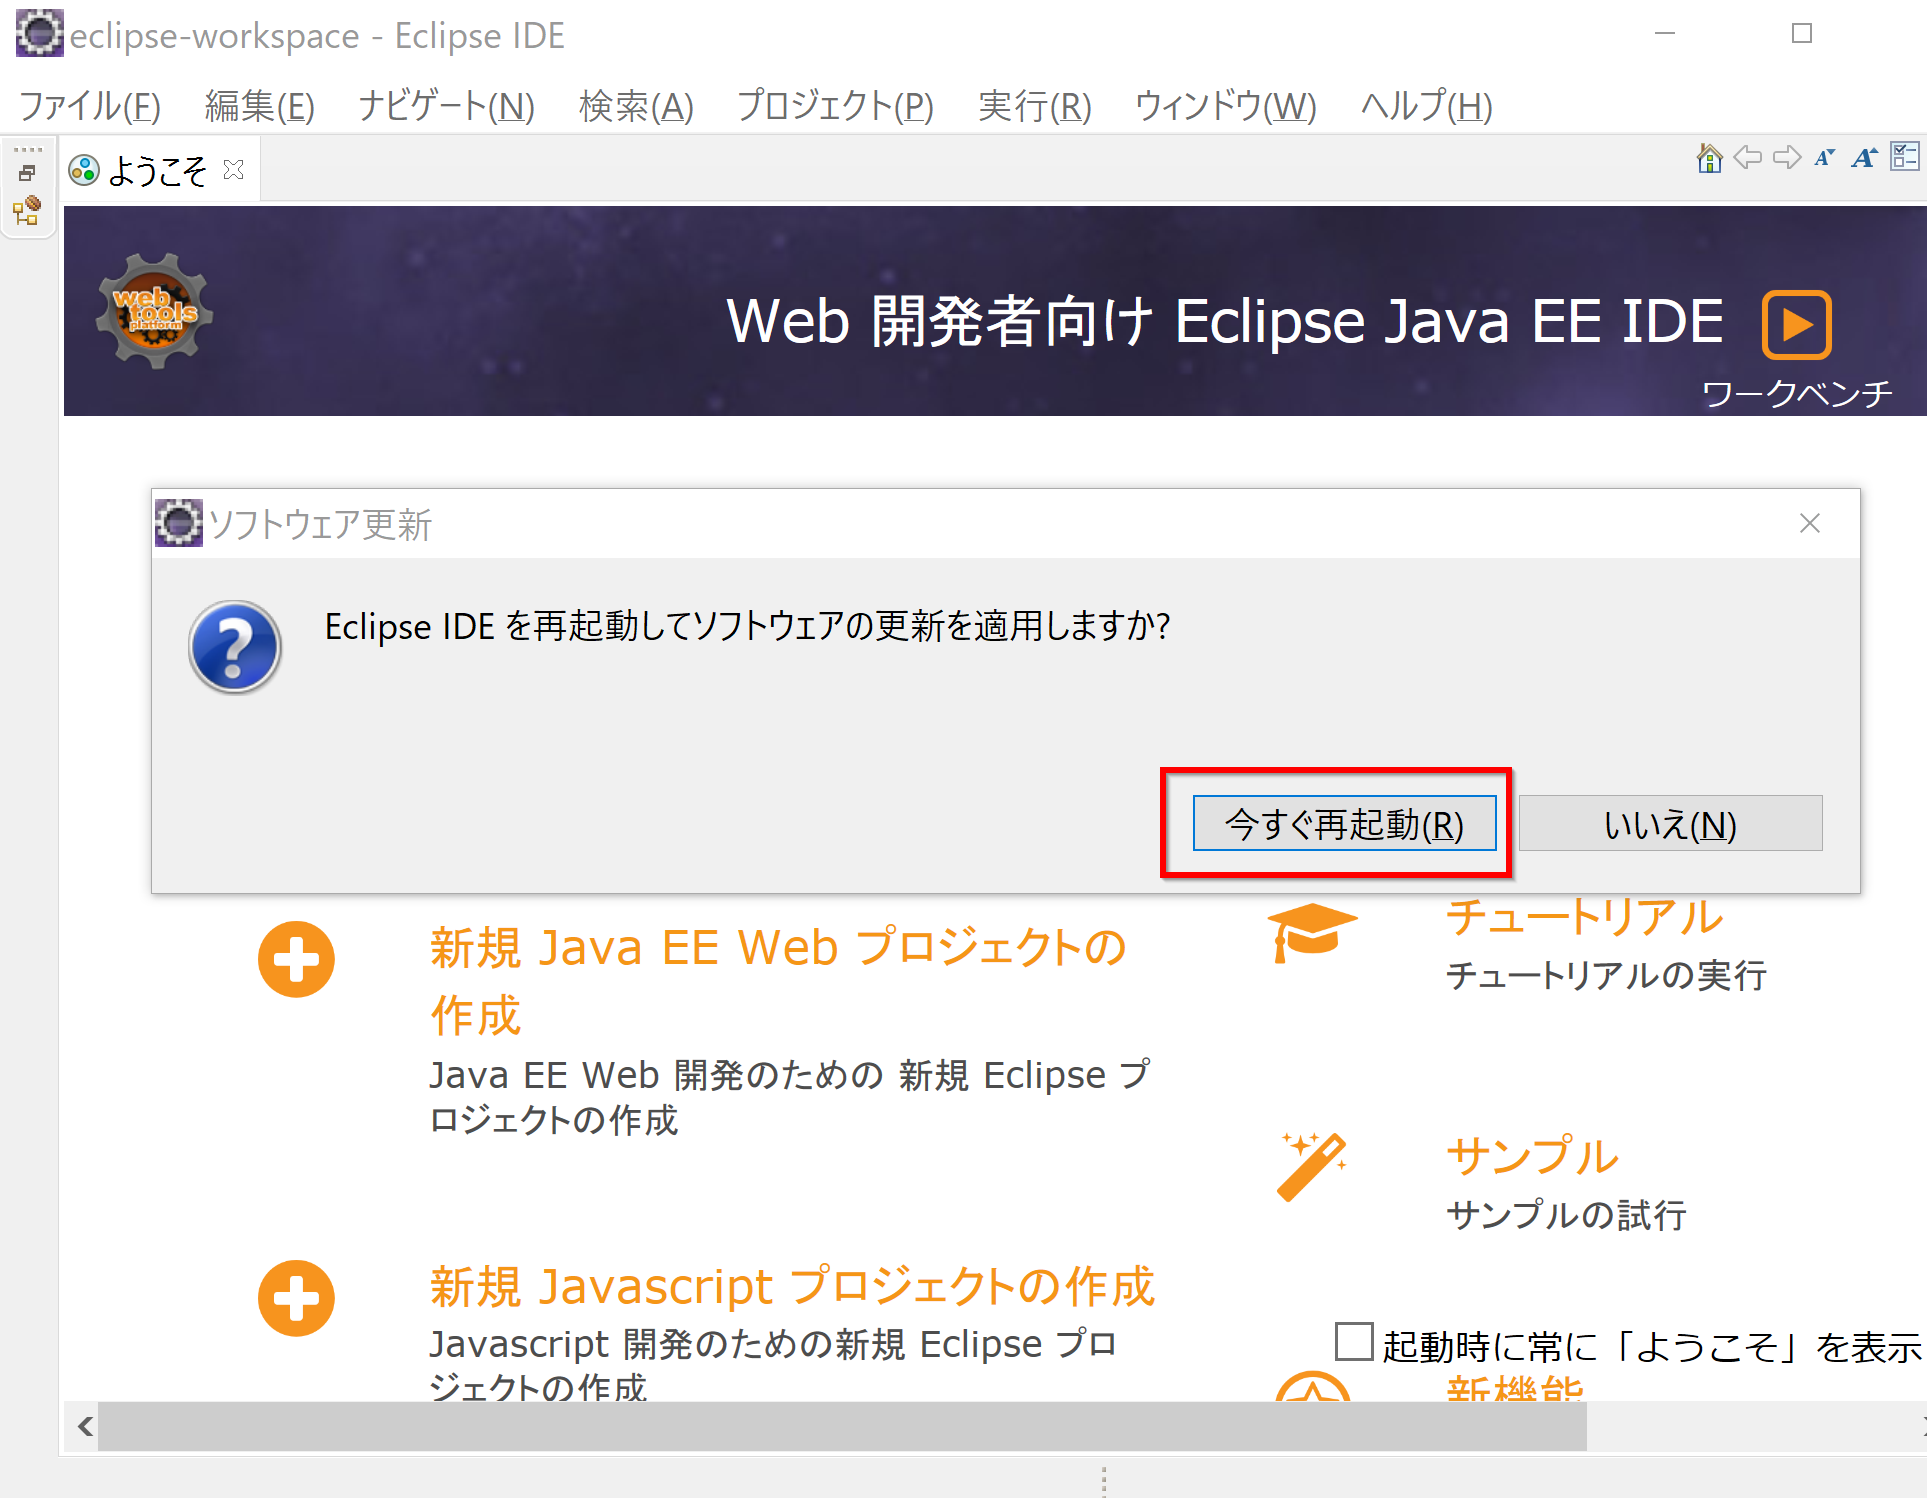This screenshot has height=1498, width=1927.
Task: Click the horizontal scrollbar left arrow
Action: pos(85,1426)
